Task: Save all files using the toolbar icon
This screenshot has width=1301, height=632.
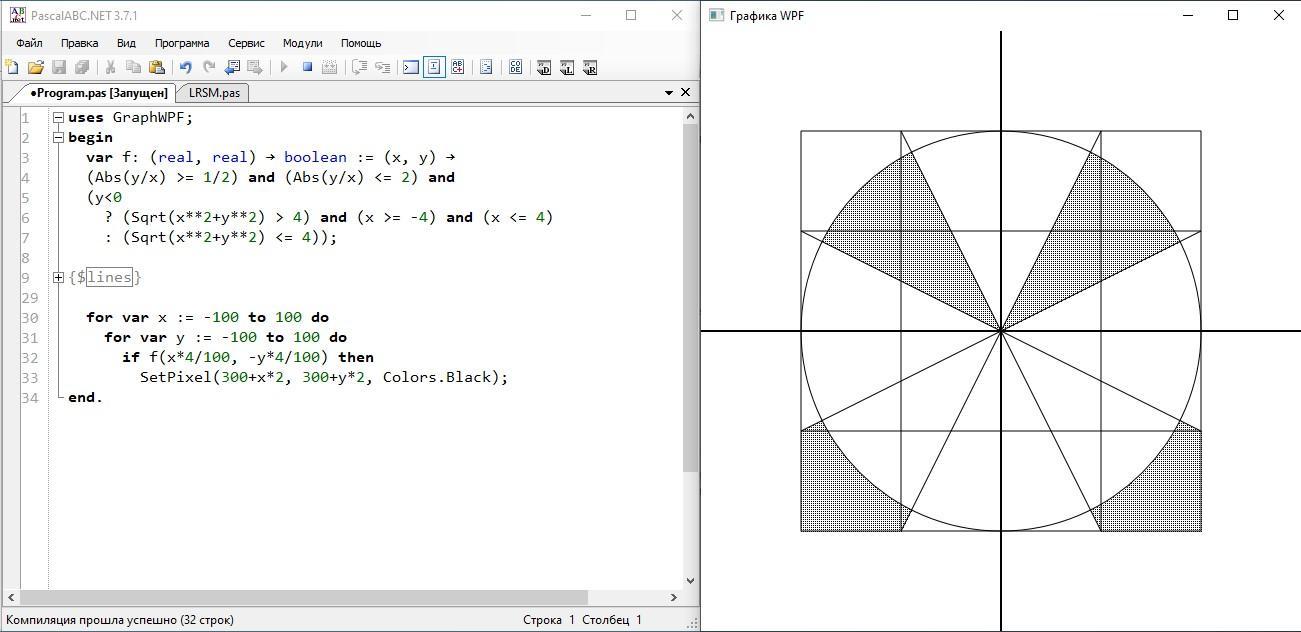Action: (82, 67)
